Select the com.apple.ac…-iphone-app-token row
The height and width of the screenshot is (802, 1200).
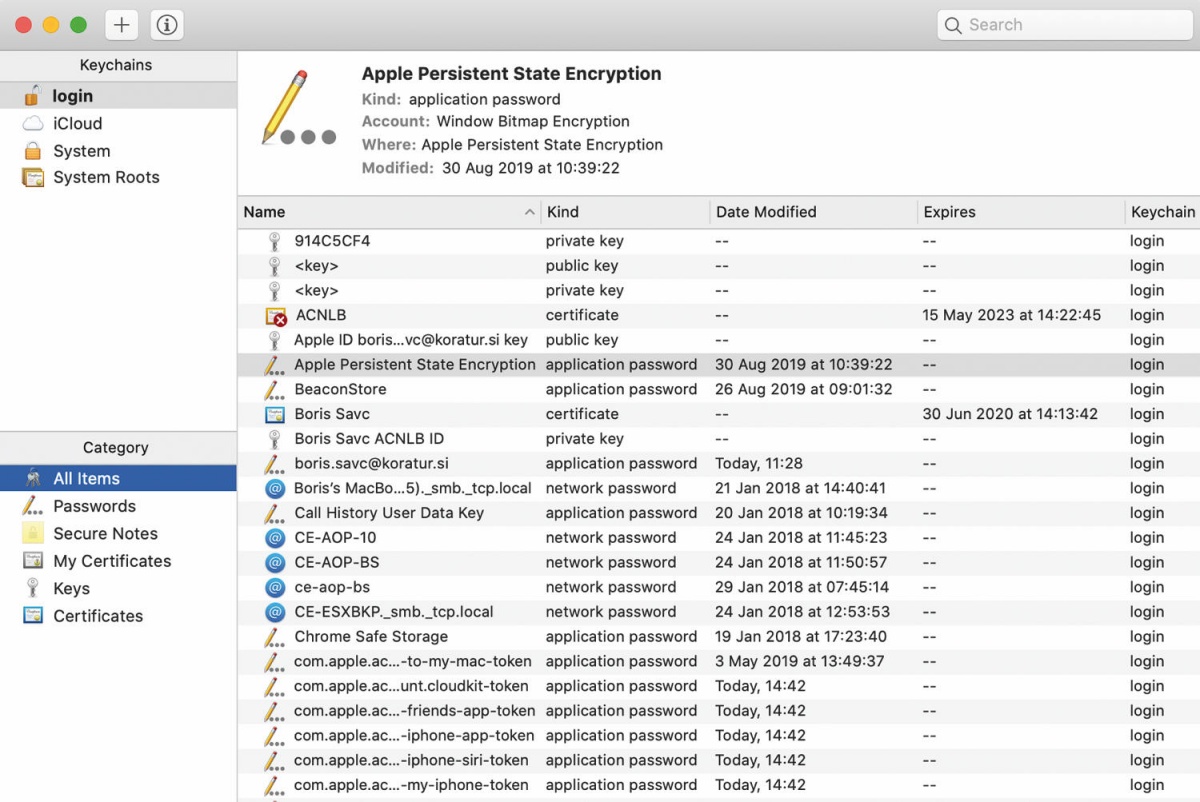719,736
